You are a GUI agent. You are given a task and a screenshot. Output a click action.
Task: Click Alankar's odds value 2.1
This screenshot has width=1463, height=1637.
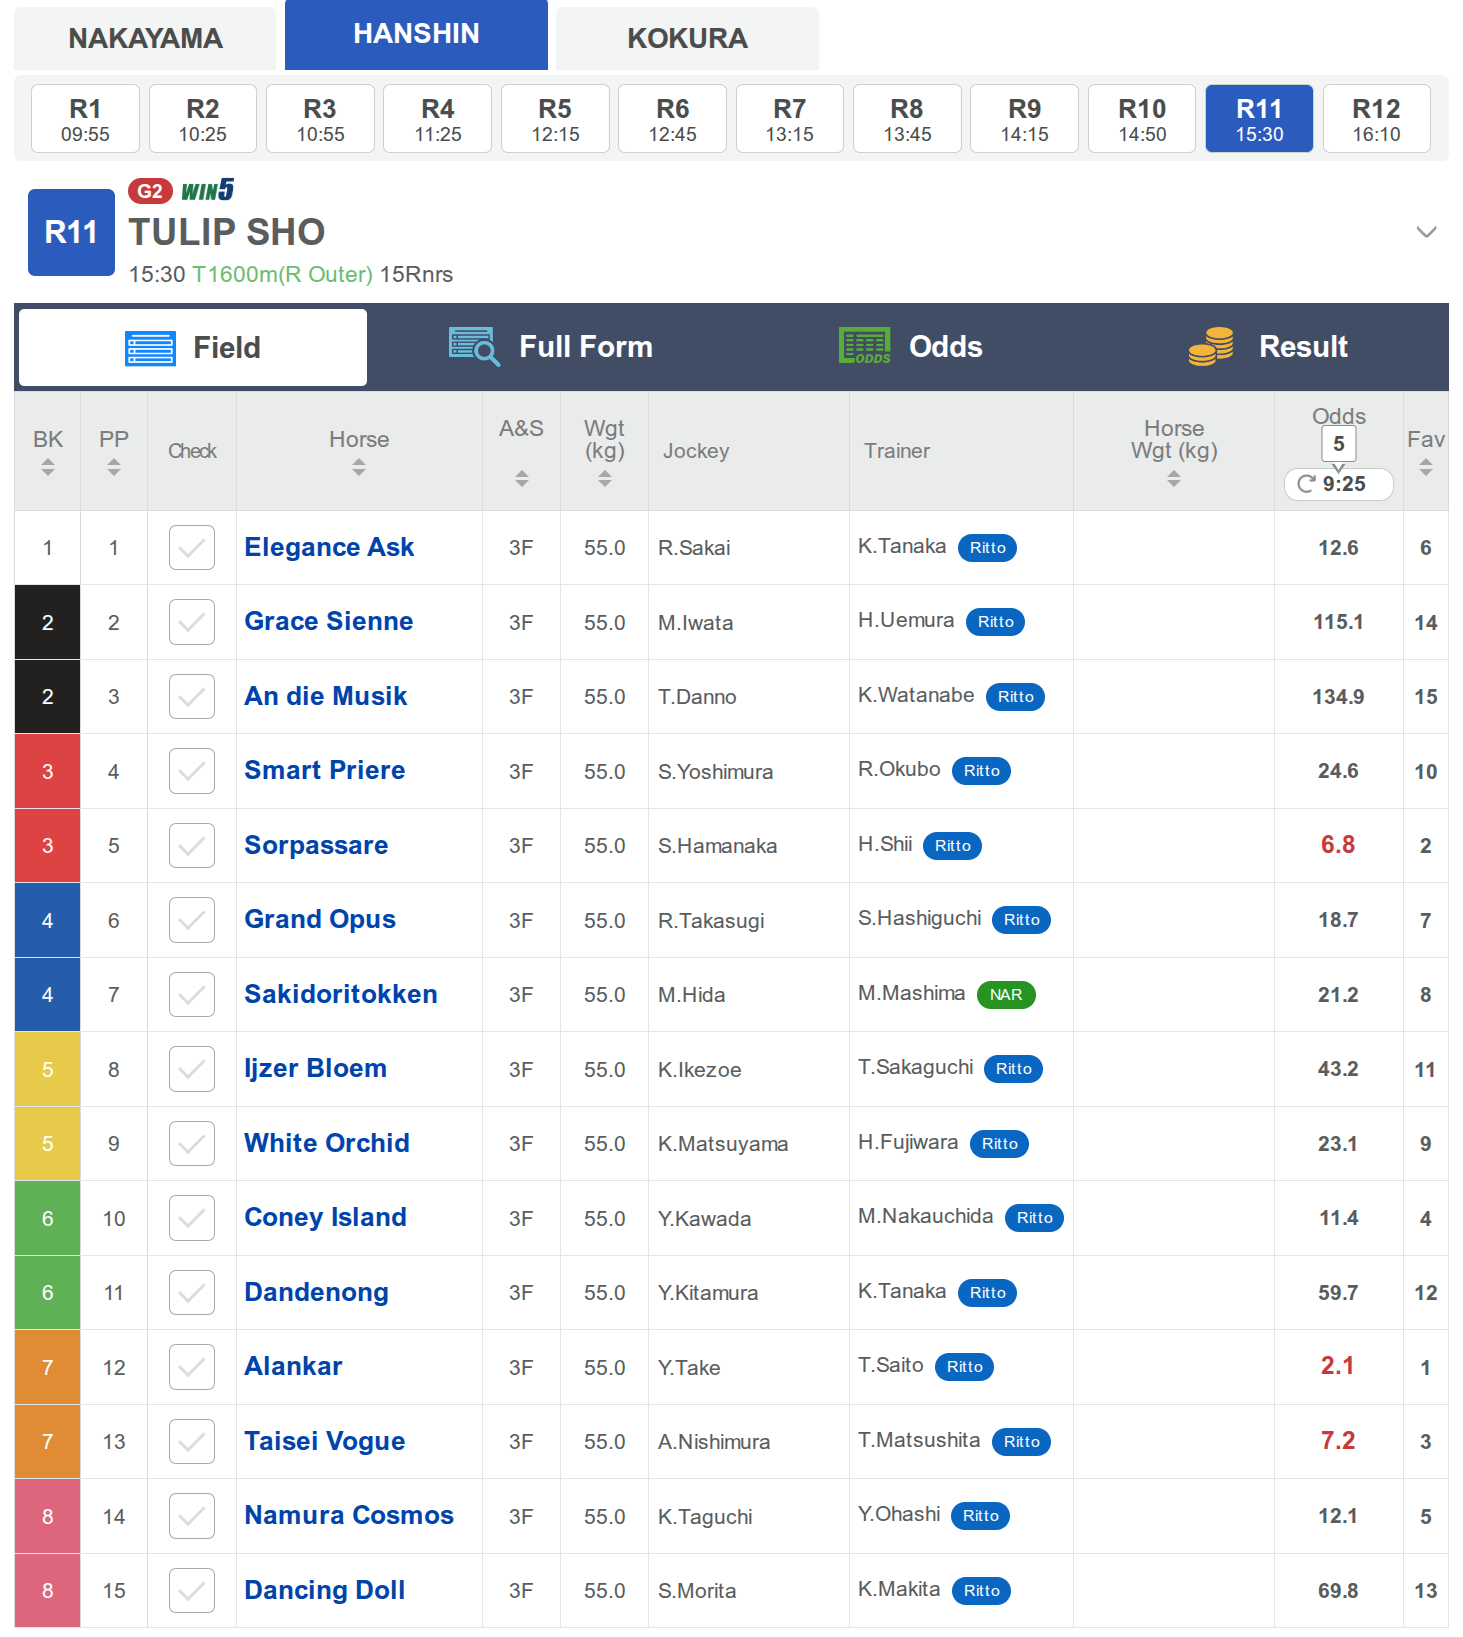click(1337, 1366)
